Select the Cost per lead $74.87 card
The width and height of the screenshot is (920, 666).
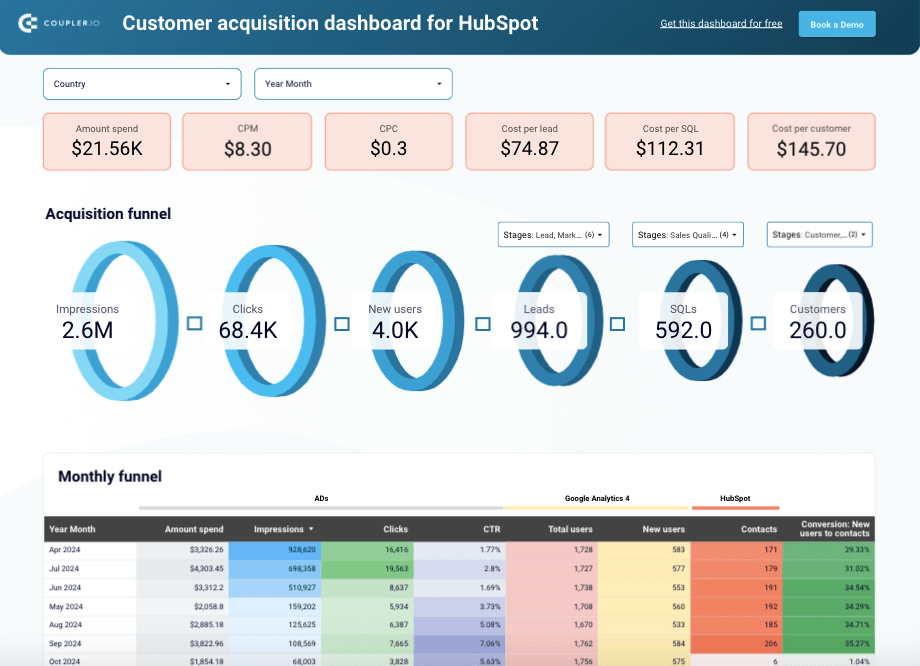pyautogui.click(x=529, y=142)
